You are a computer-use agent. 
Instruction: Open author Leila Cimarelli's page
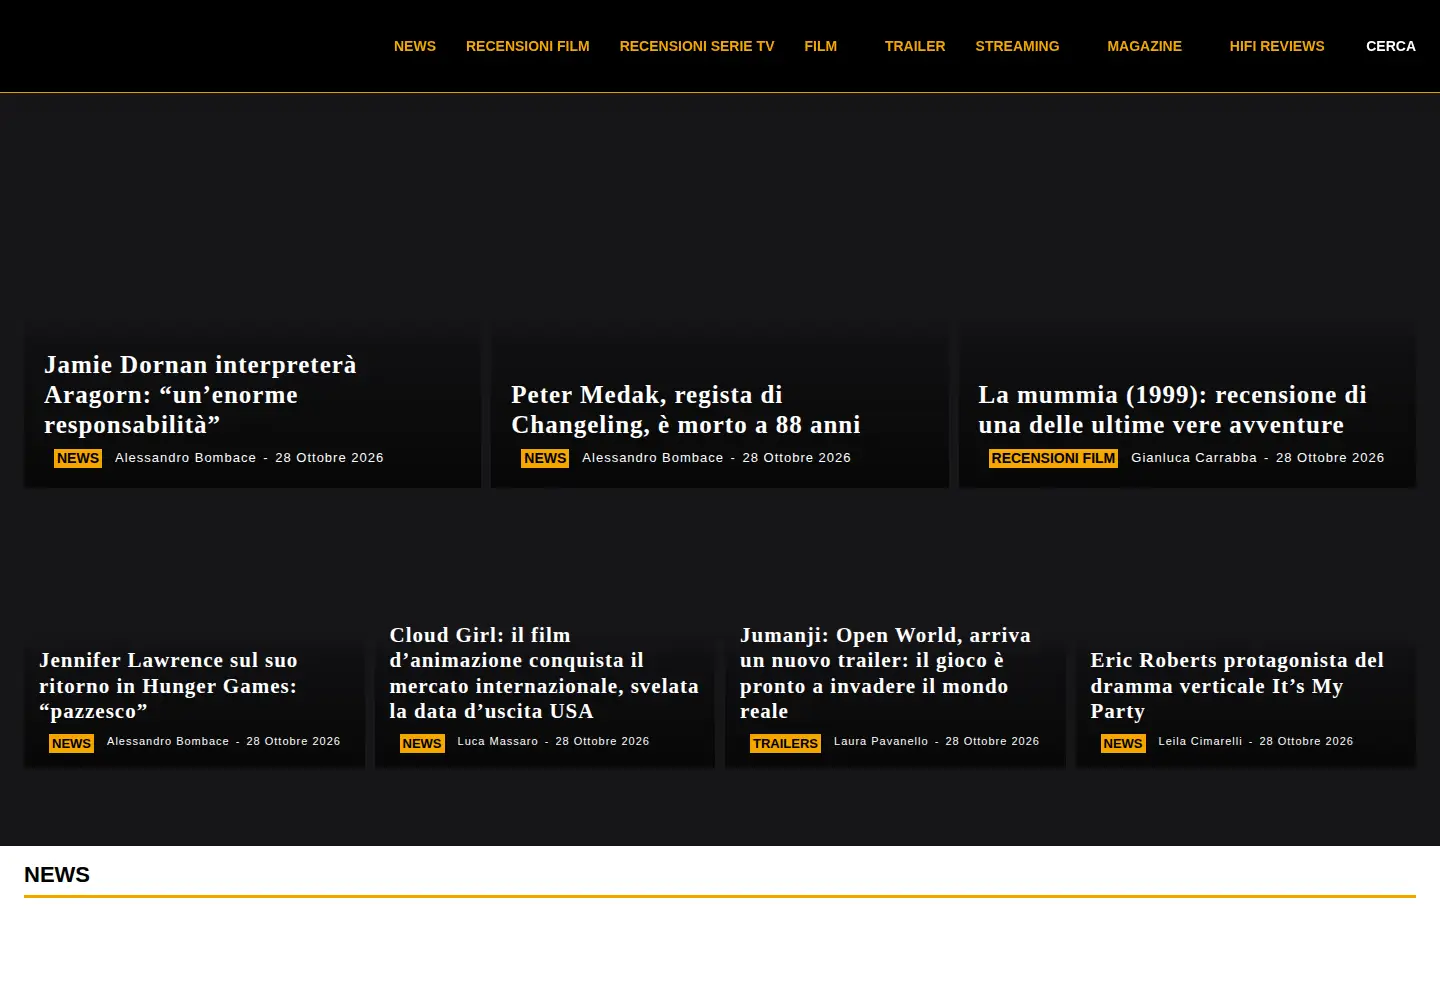[1200, 741]
